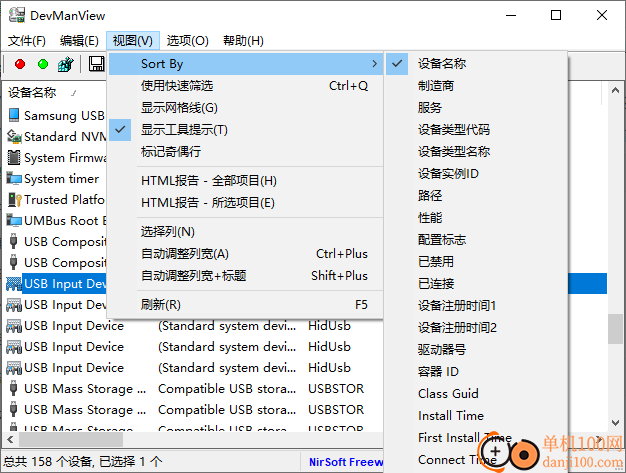Toggle 标记奇偶行 option

click(246, 152)
